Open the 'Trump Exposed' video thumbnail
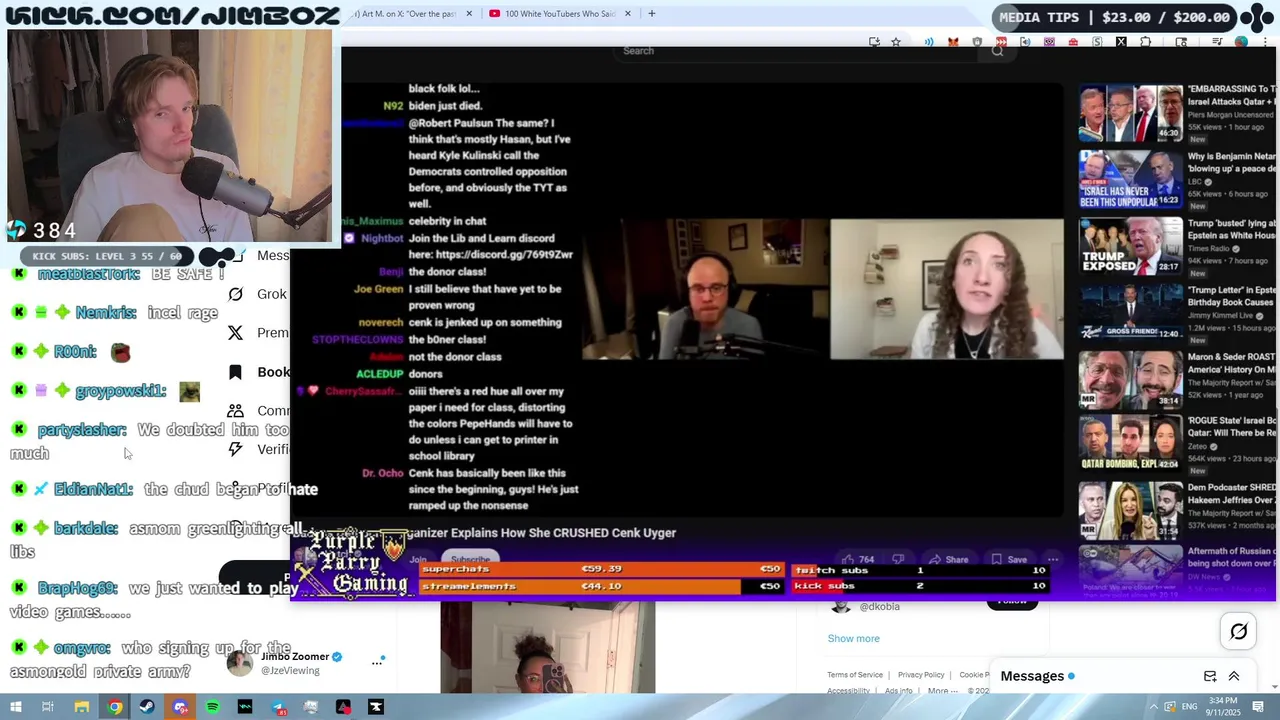The image size is (1280, 720). 1130,245
